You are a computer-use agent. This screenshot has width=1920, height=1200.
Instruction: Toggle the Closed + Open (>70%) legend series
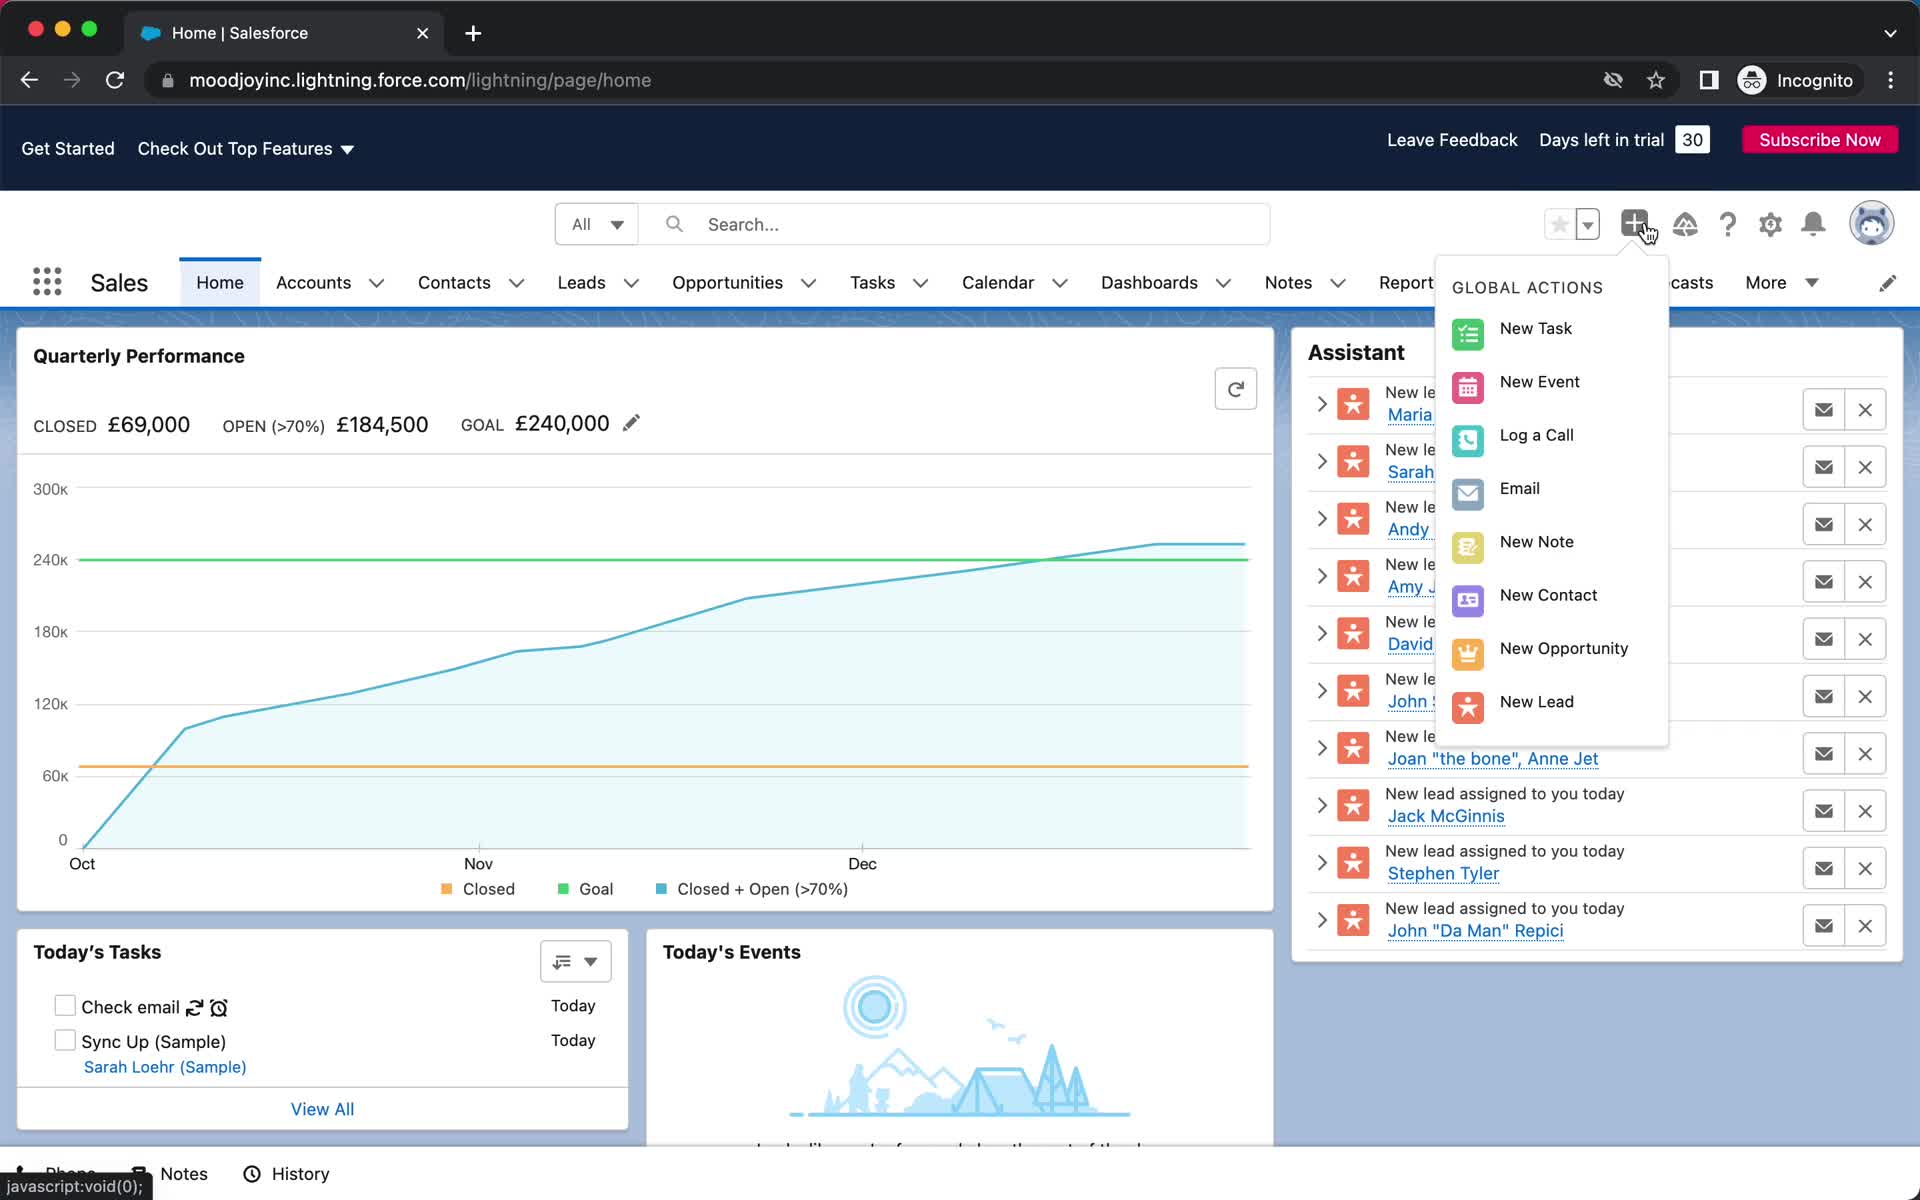751,889
